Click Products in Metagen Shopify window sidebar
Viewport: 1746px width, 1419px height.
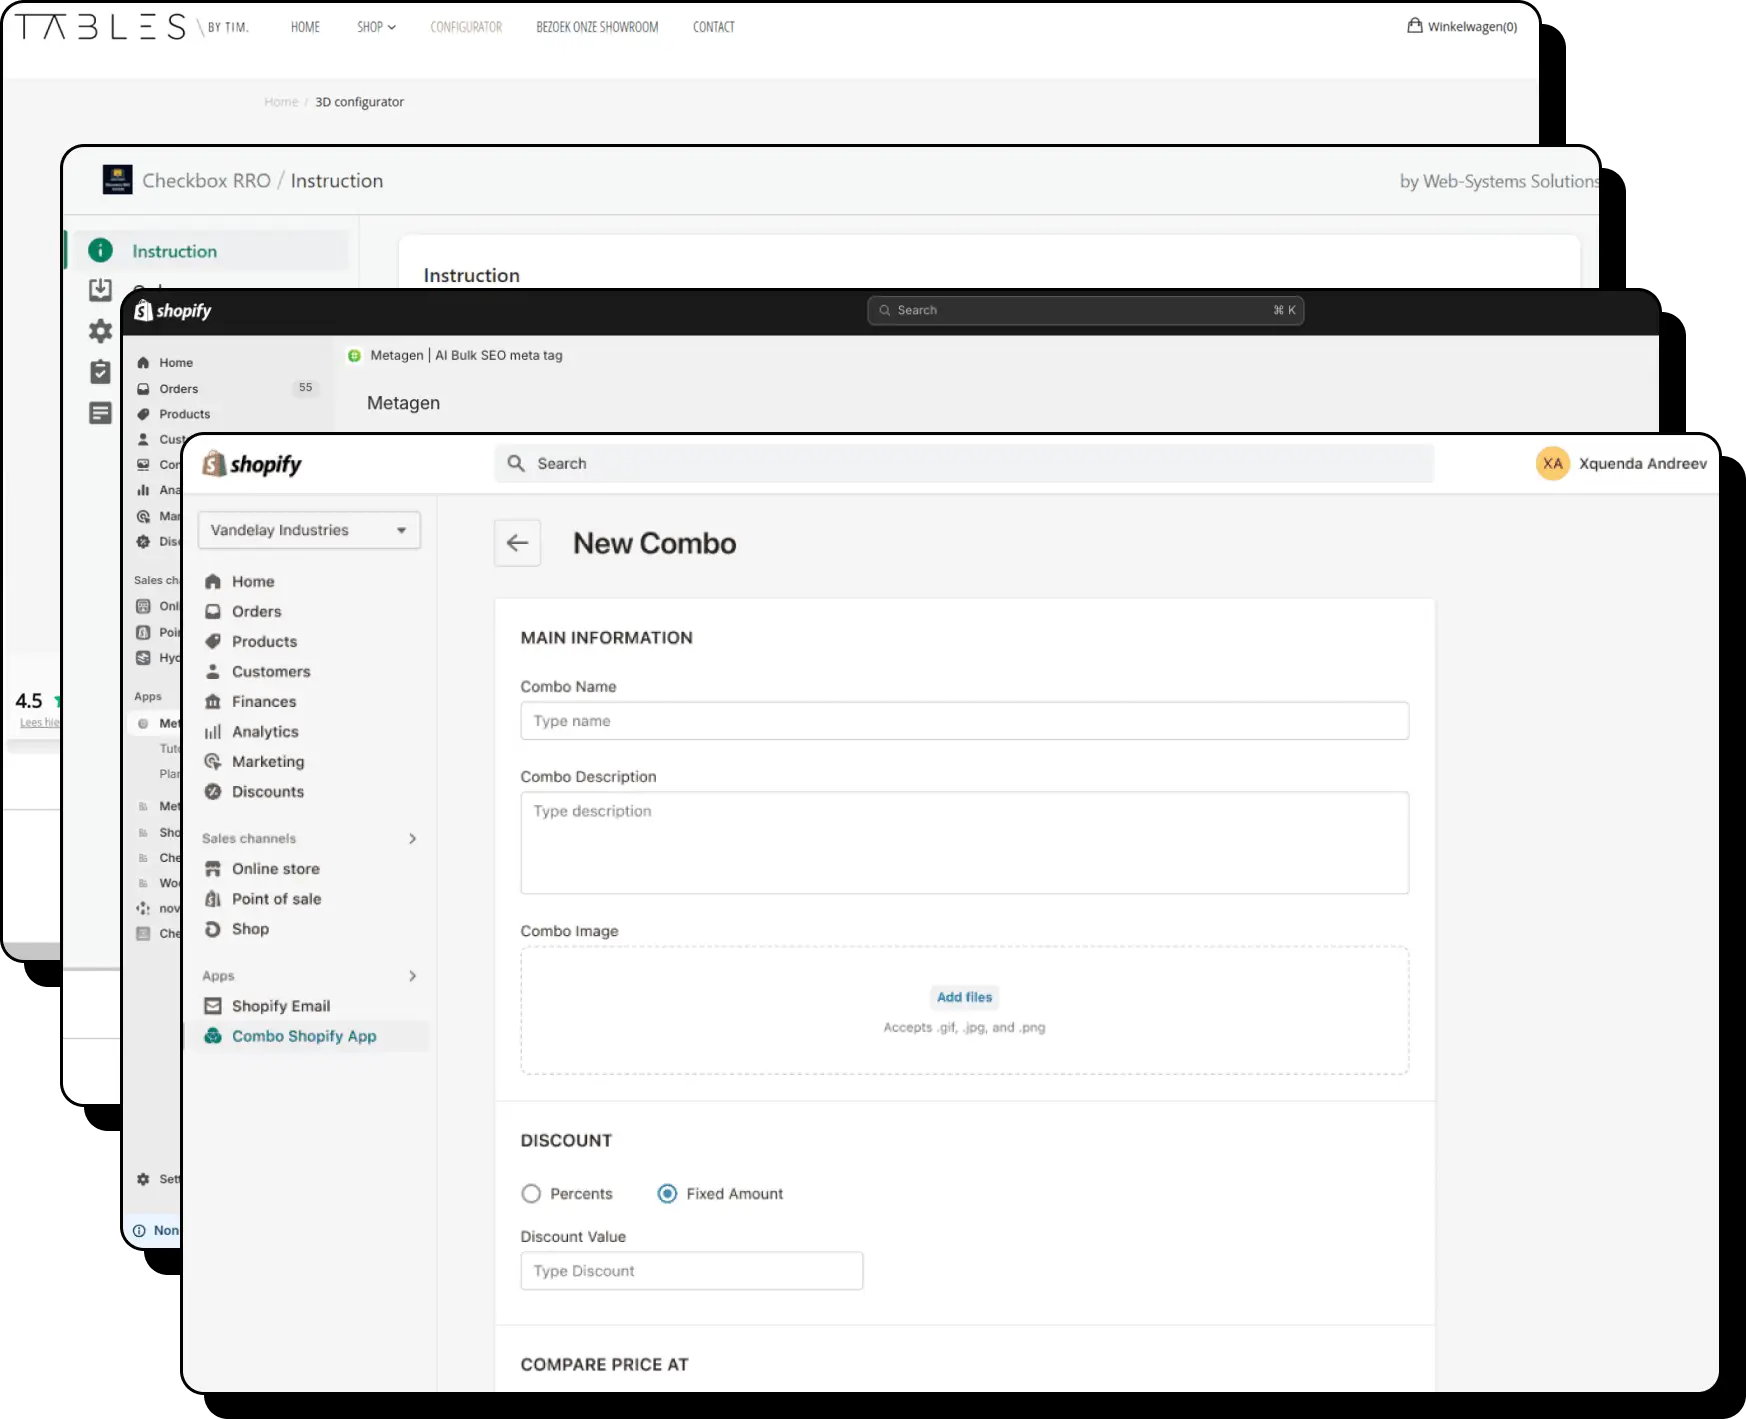point(184,414)
